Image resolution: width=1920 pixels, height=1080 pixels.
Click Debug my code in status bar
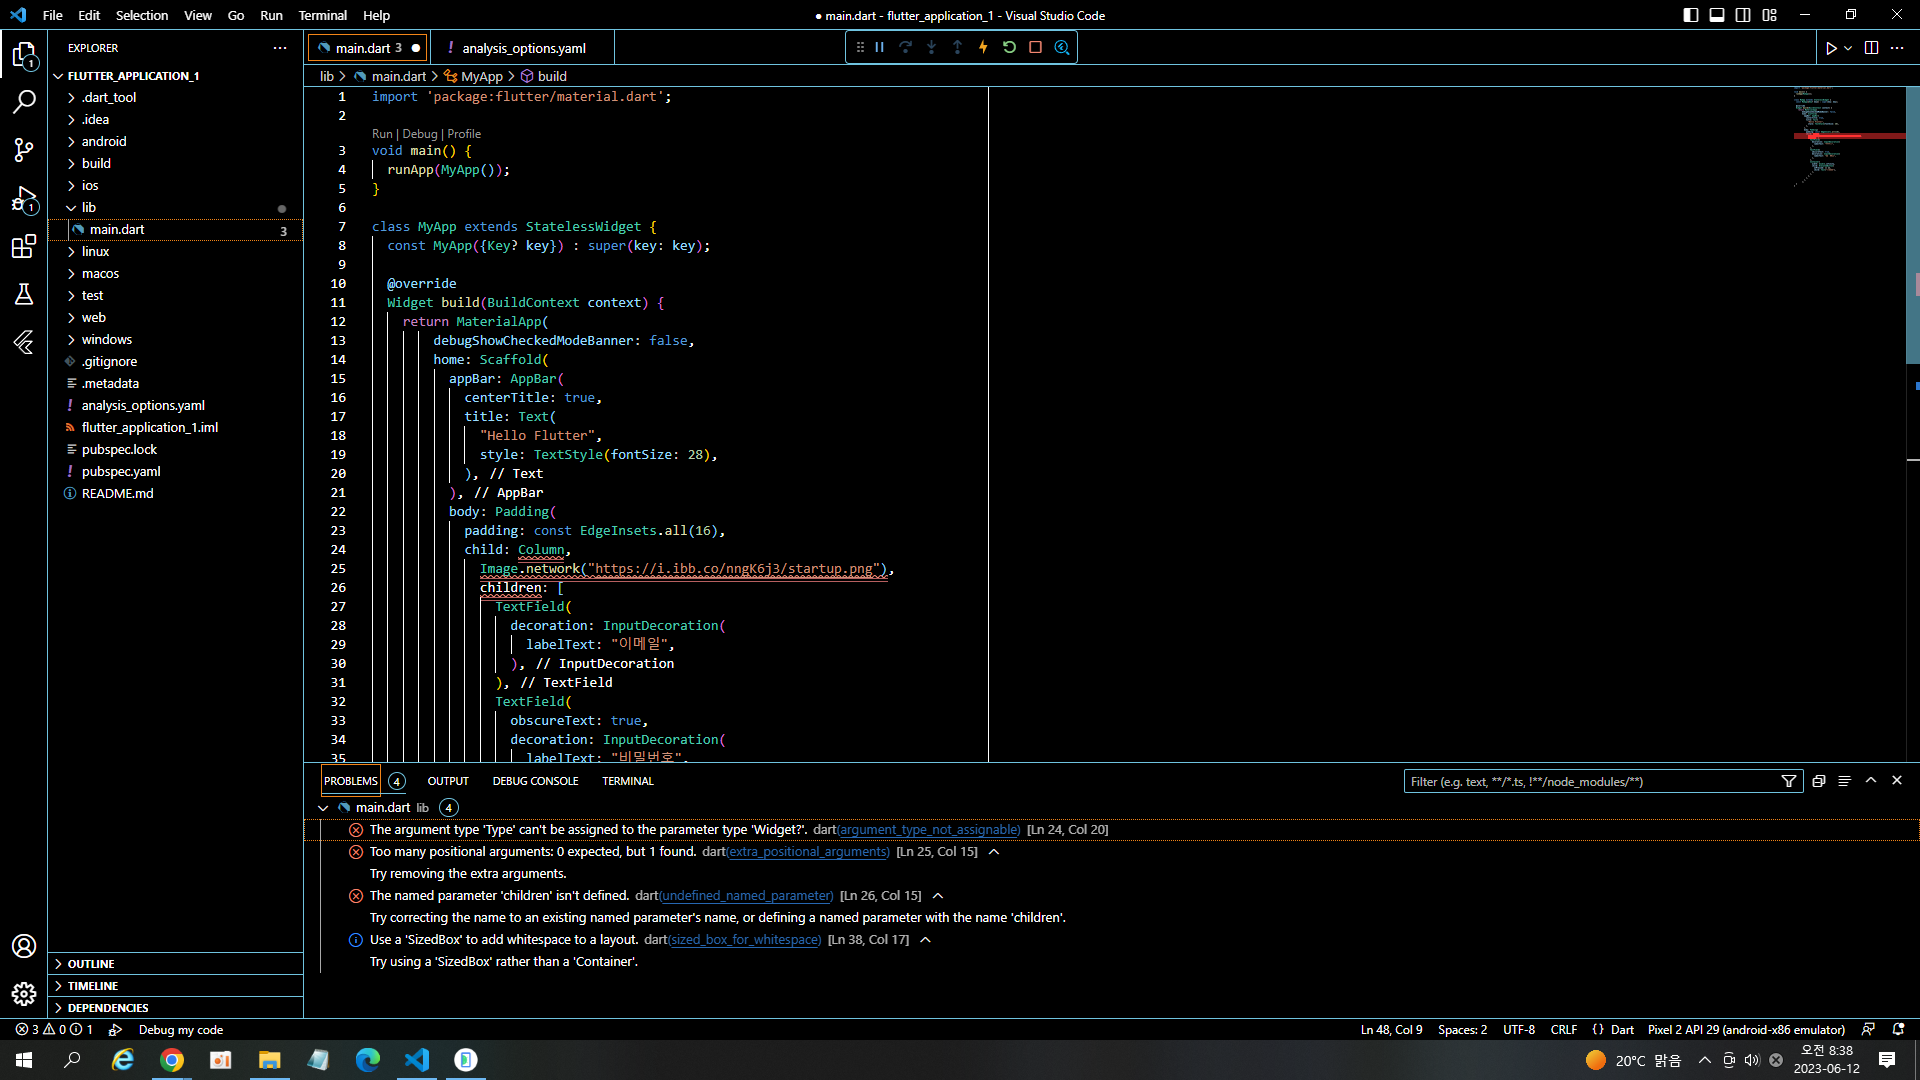[x=181, y=1030]
